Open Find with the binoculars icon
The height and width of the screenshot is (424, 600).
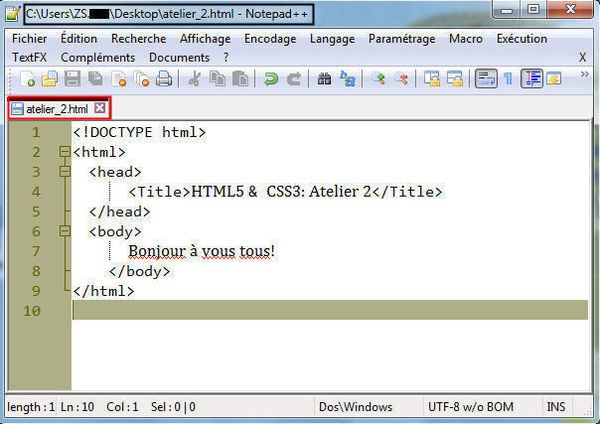(324, 79)
